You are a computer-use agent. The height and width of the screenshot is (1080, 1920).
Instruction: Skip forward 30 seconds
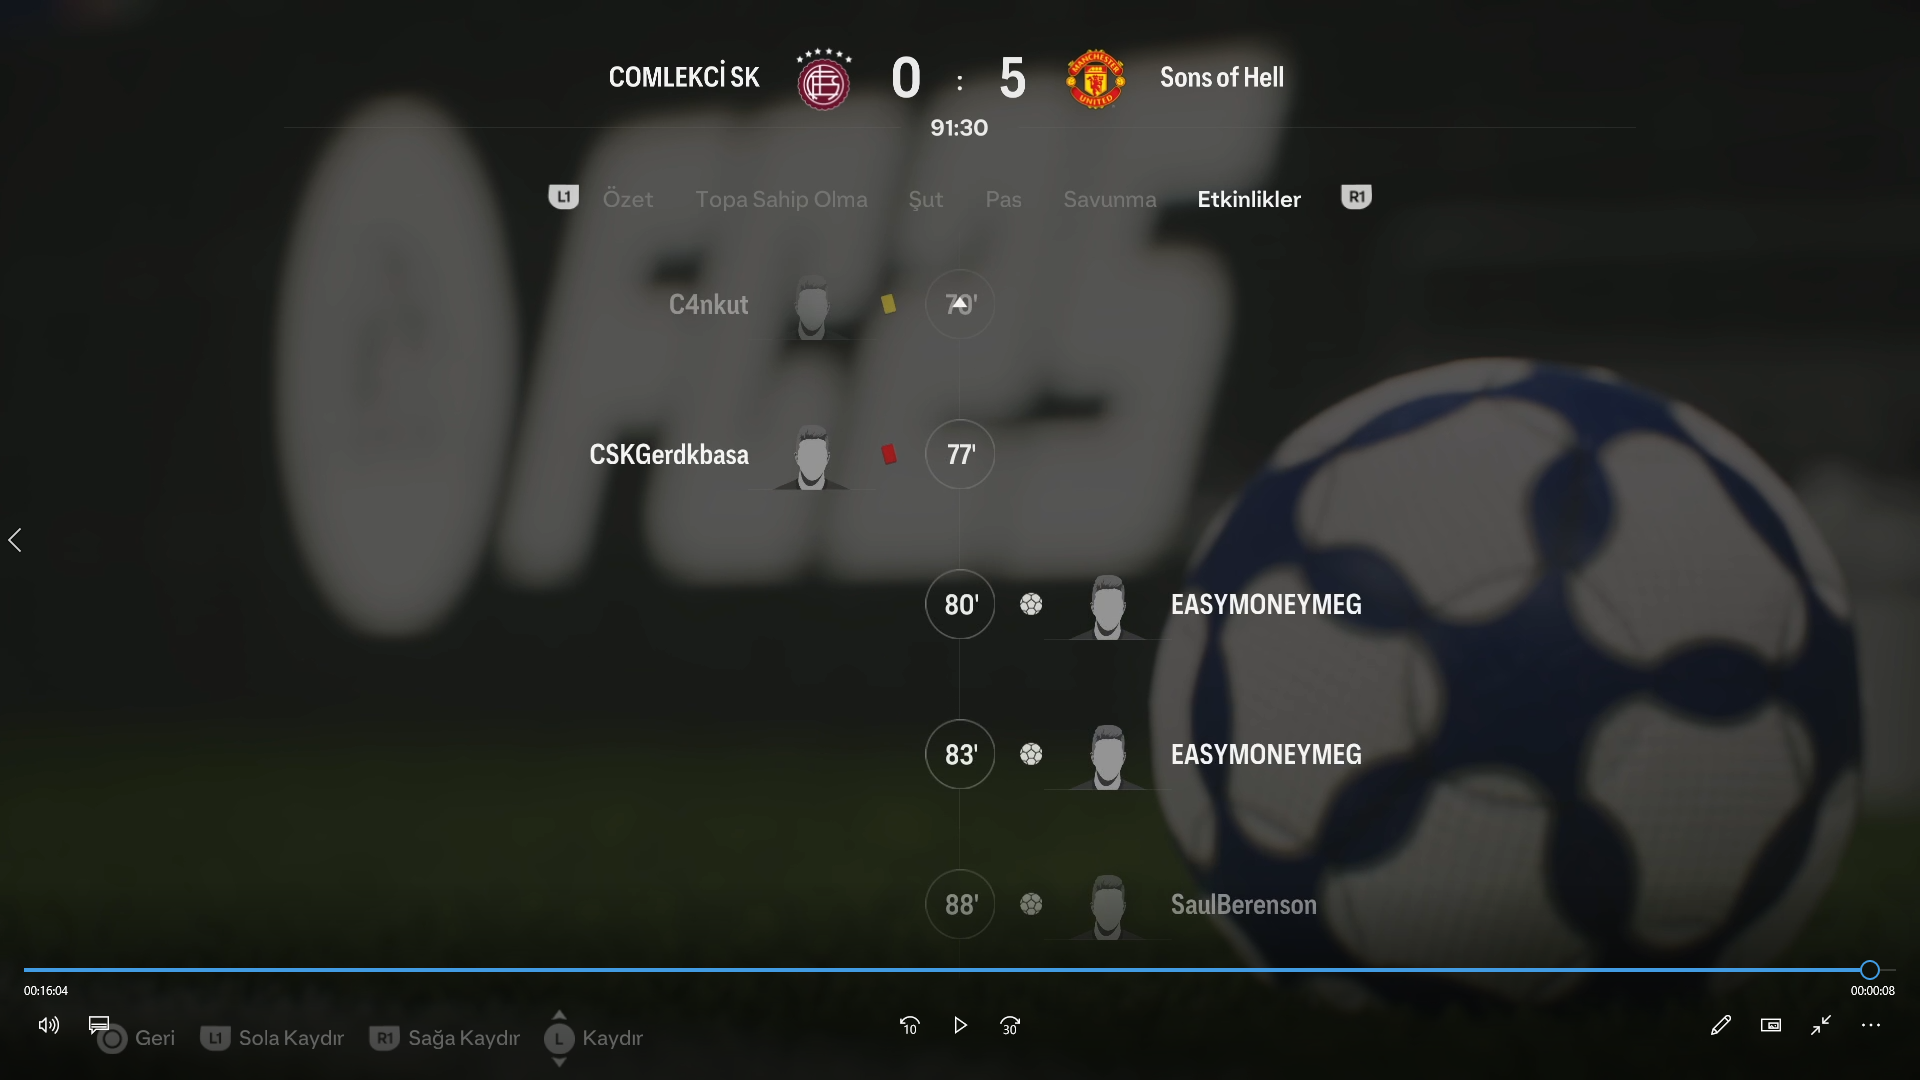coord(1010,1025)
